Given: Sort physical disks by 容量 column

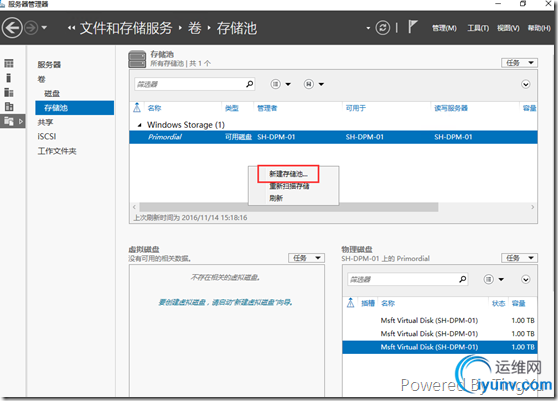Looking at the screenshot, I should (x=518, y=303).
